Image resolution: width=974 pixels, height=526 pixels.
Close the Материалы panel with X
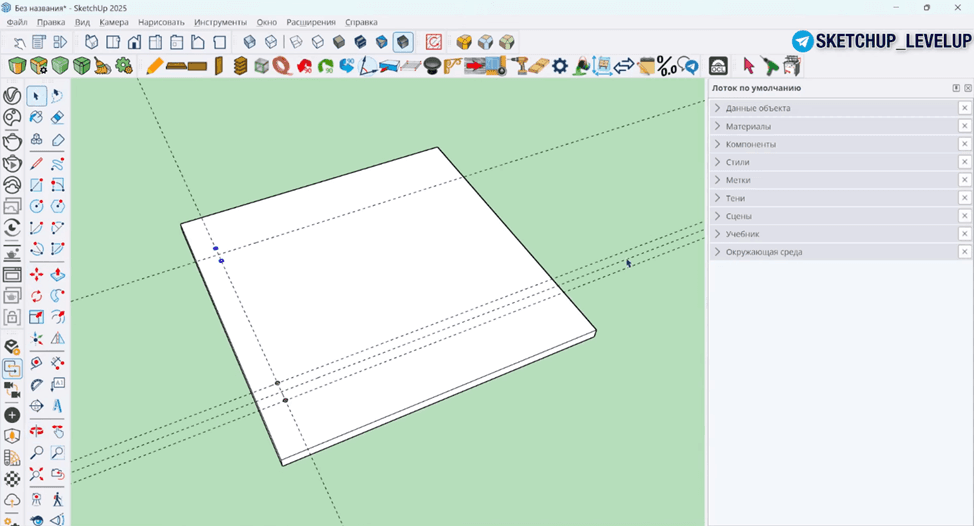[x=964, y=126]
